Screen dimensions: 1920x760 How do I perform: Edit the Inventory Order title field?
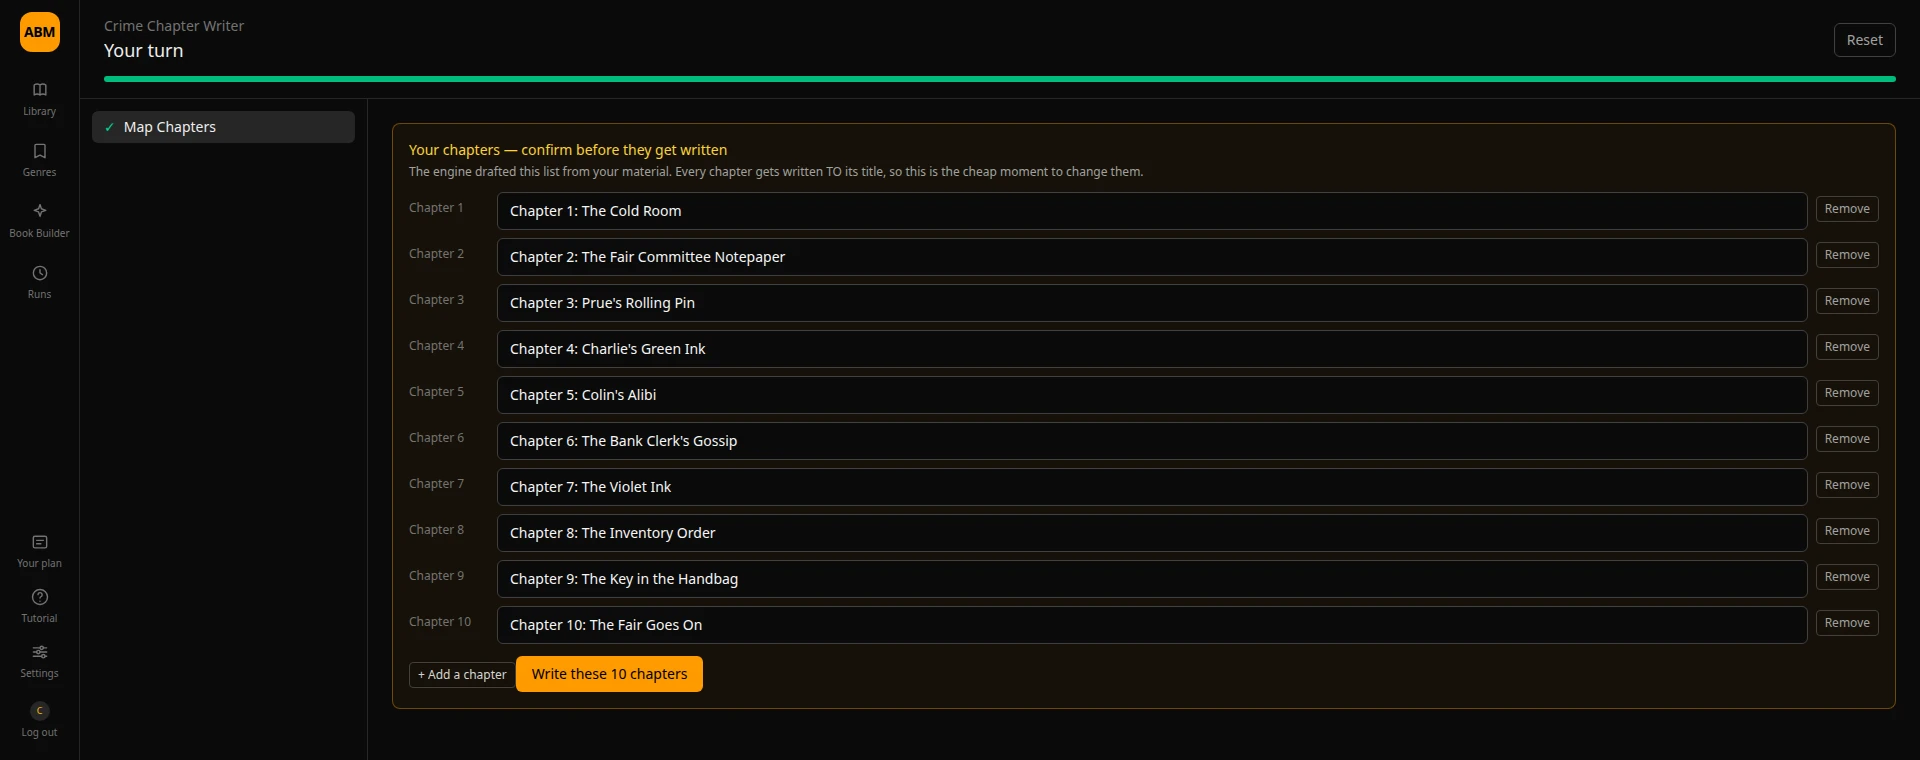(1152, 533)
